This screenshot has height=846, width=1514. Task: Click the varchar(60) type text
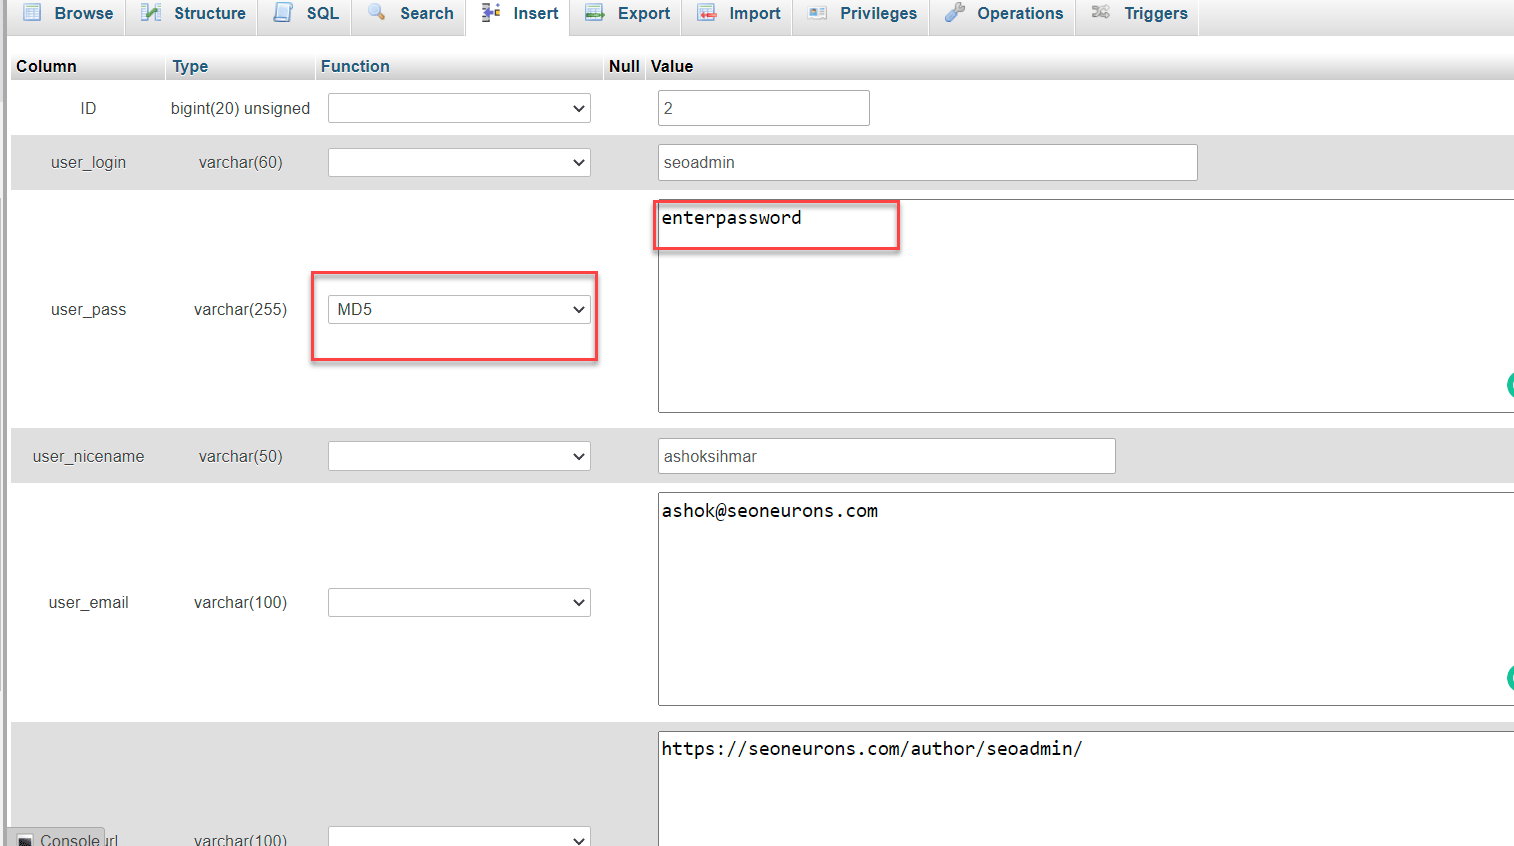pyautogui.click(x=240, y=162)
